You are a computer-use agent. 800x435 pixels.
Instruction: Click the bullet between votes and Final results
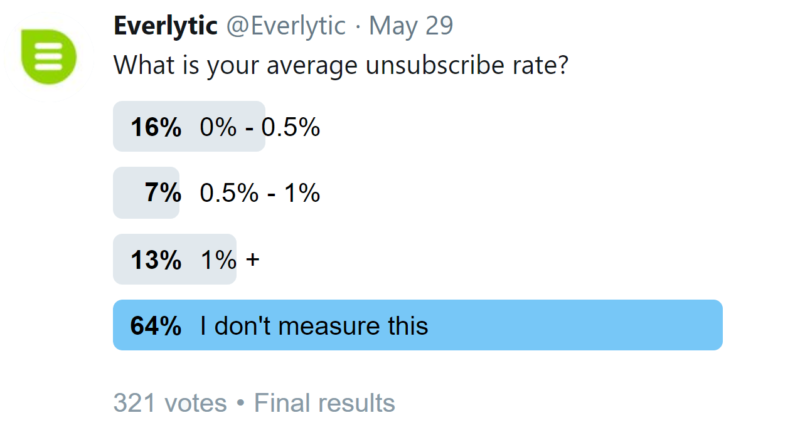coord(240,403)
